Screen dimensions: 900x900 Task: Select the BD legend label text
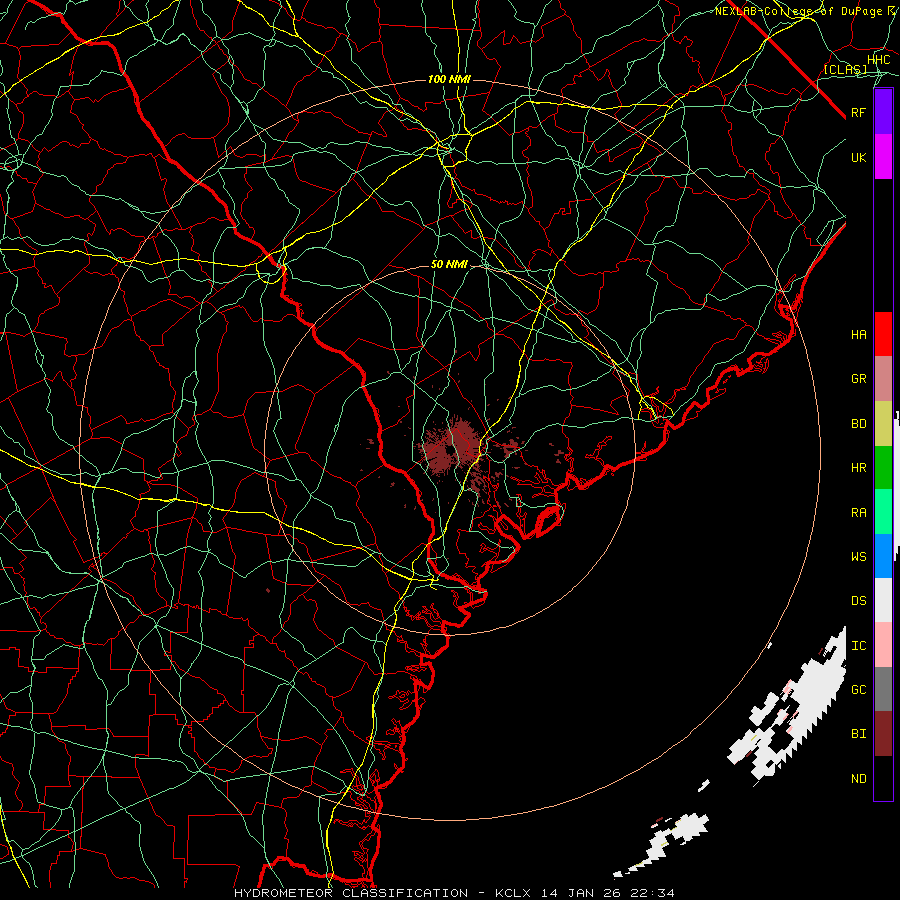tap(858, 424)
